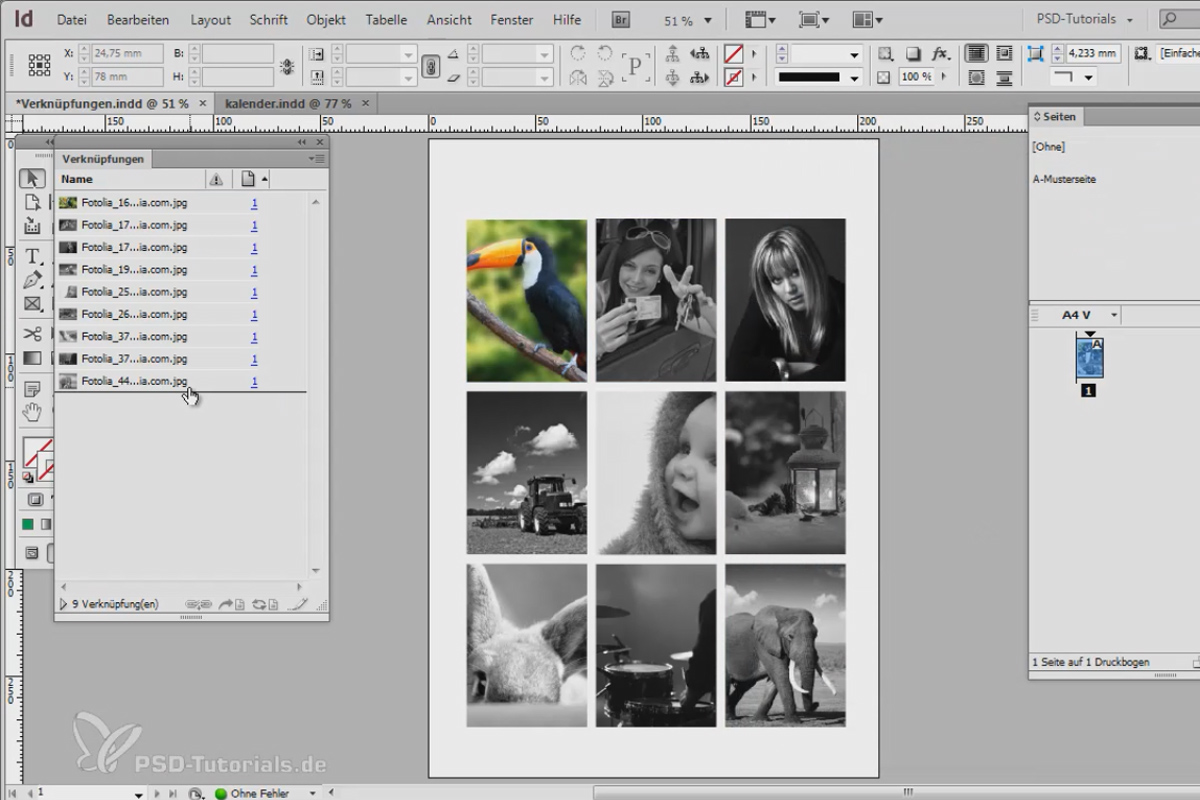Open the corner shape dropdown
The height and width of the screenshot is (800, 1200).
point(1074,77)
